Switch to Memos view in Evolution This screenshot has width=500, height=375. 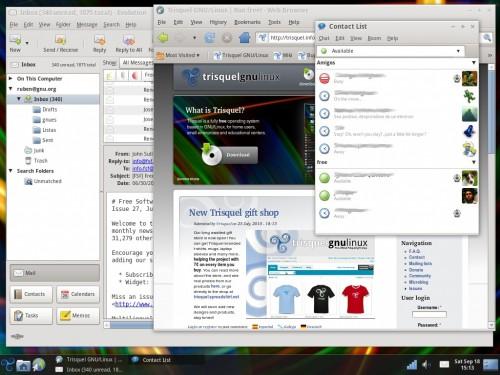coord(78,315)
